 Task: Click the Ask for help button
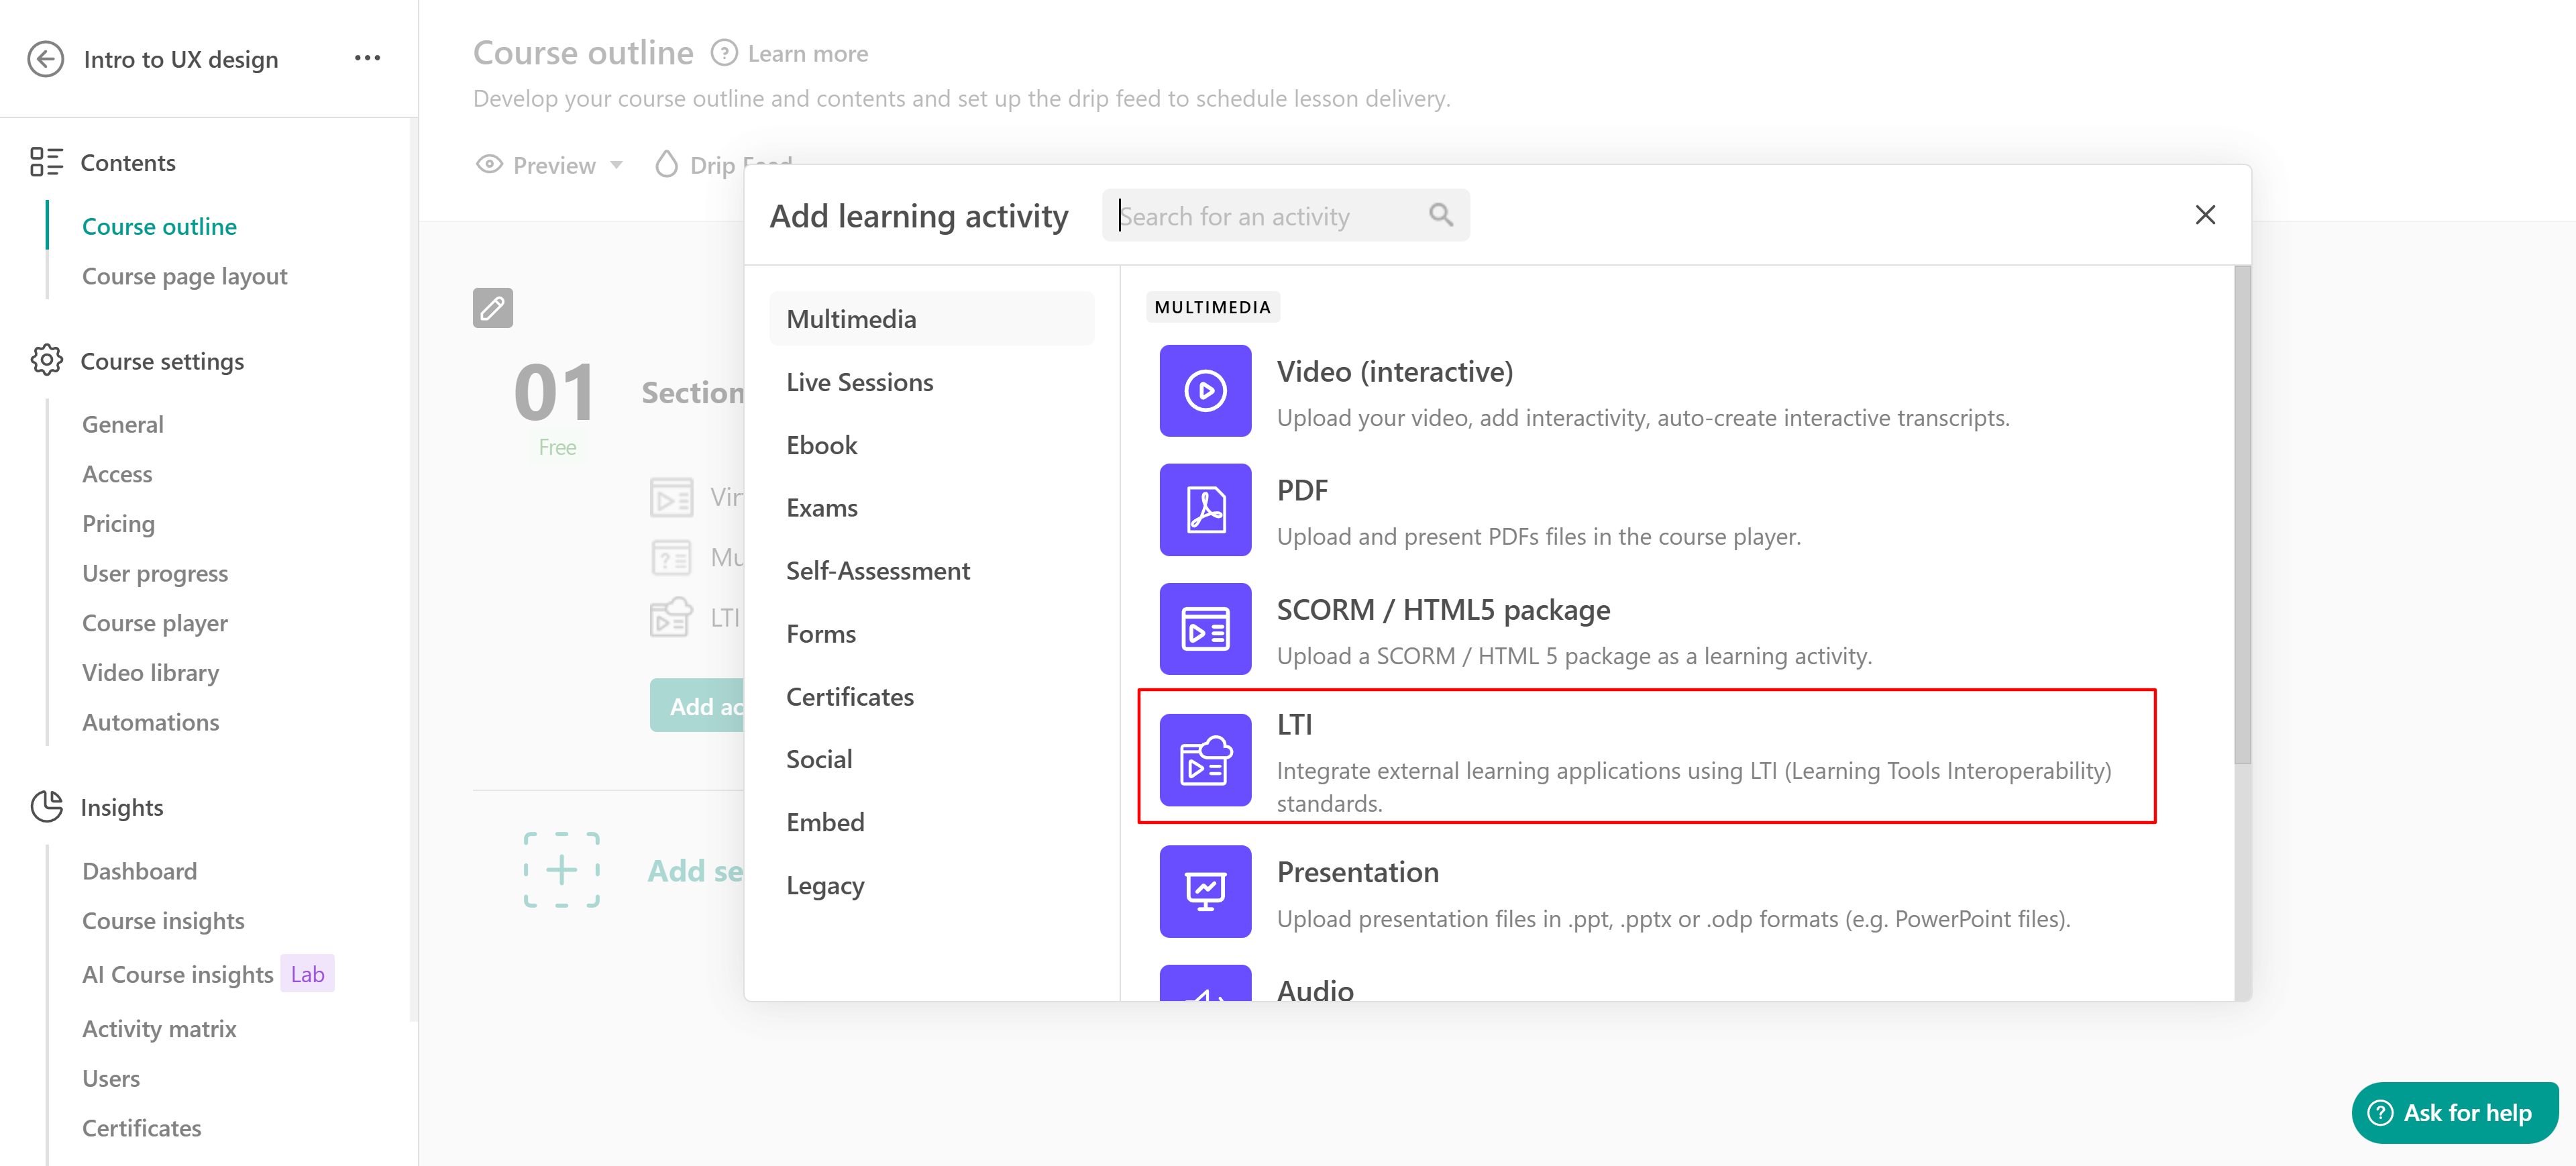coord(2454,1113)
